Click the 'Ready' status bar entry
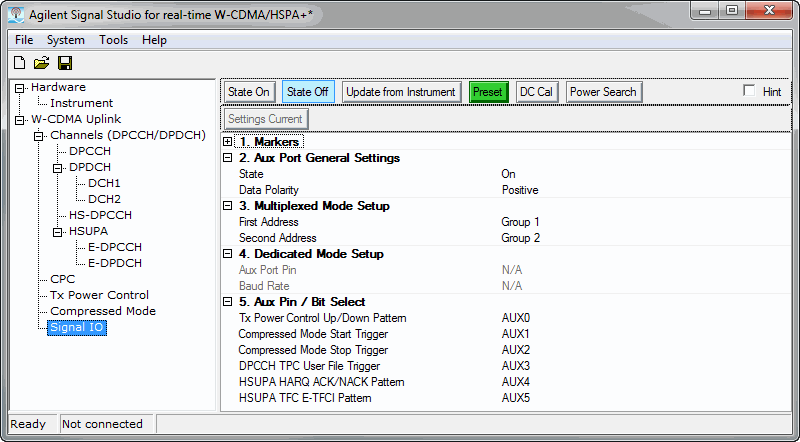This screenshot has width=800, height=442. (28, 424)
